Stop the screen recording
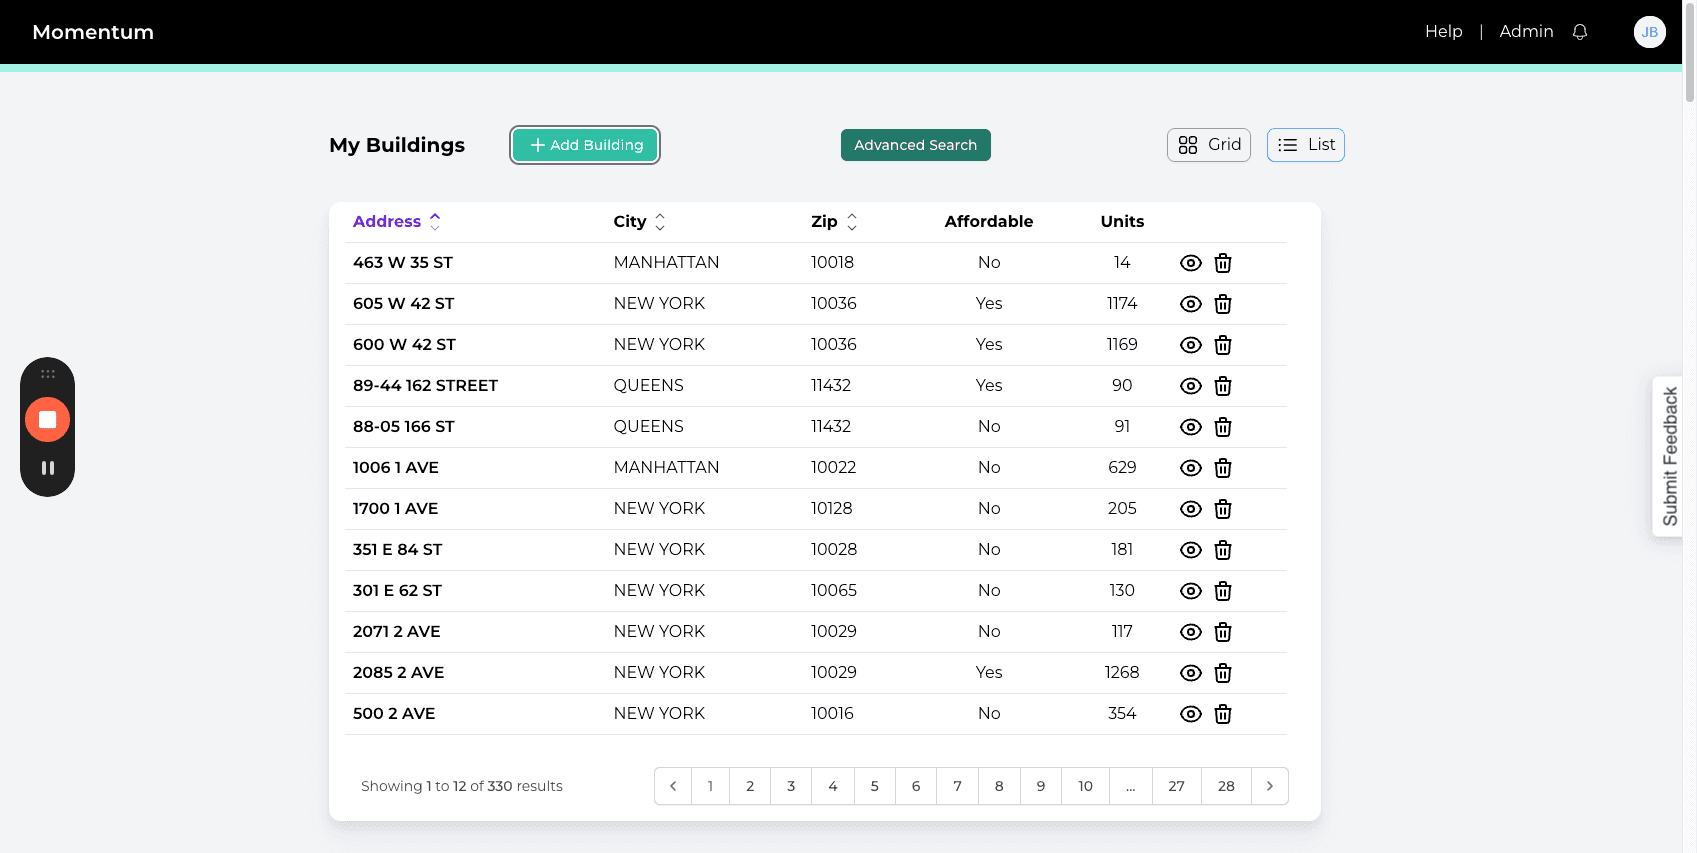This screenshot has height=853, width=1697. coord(47,419)
